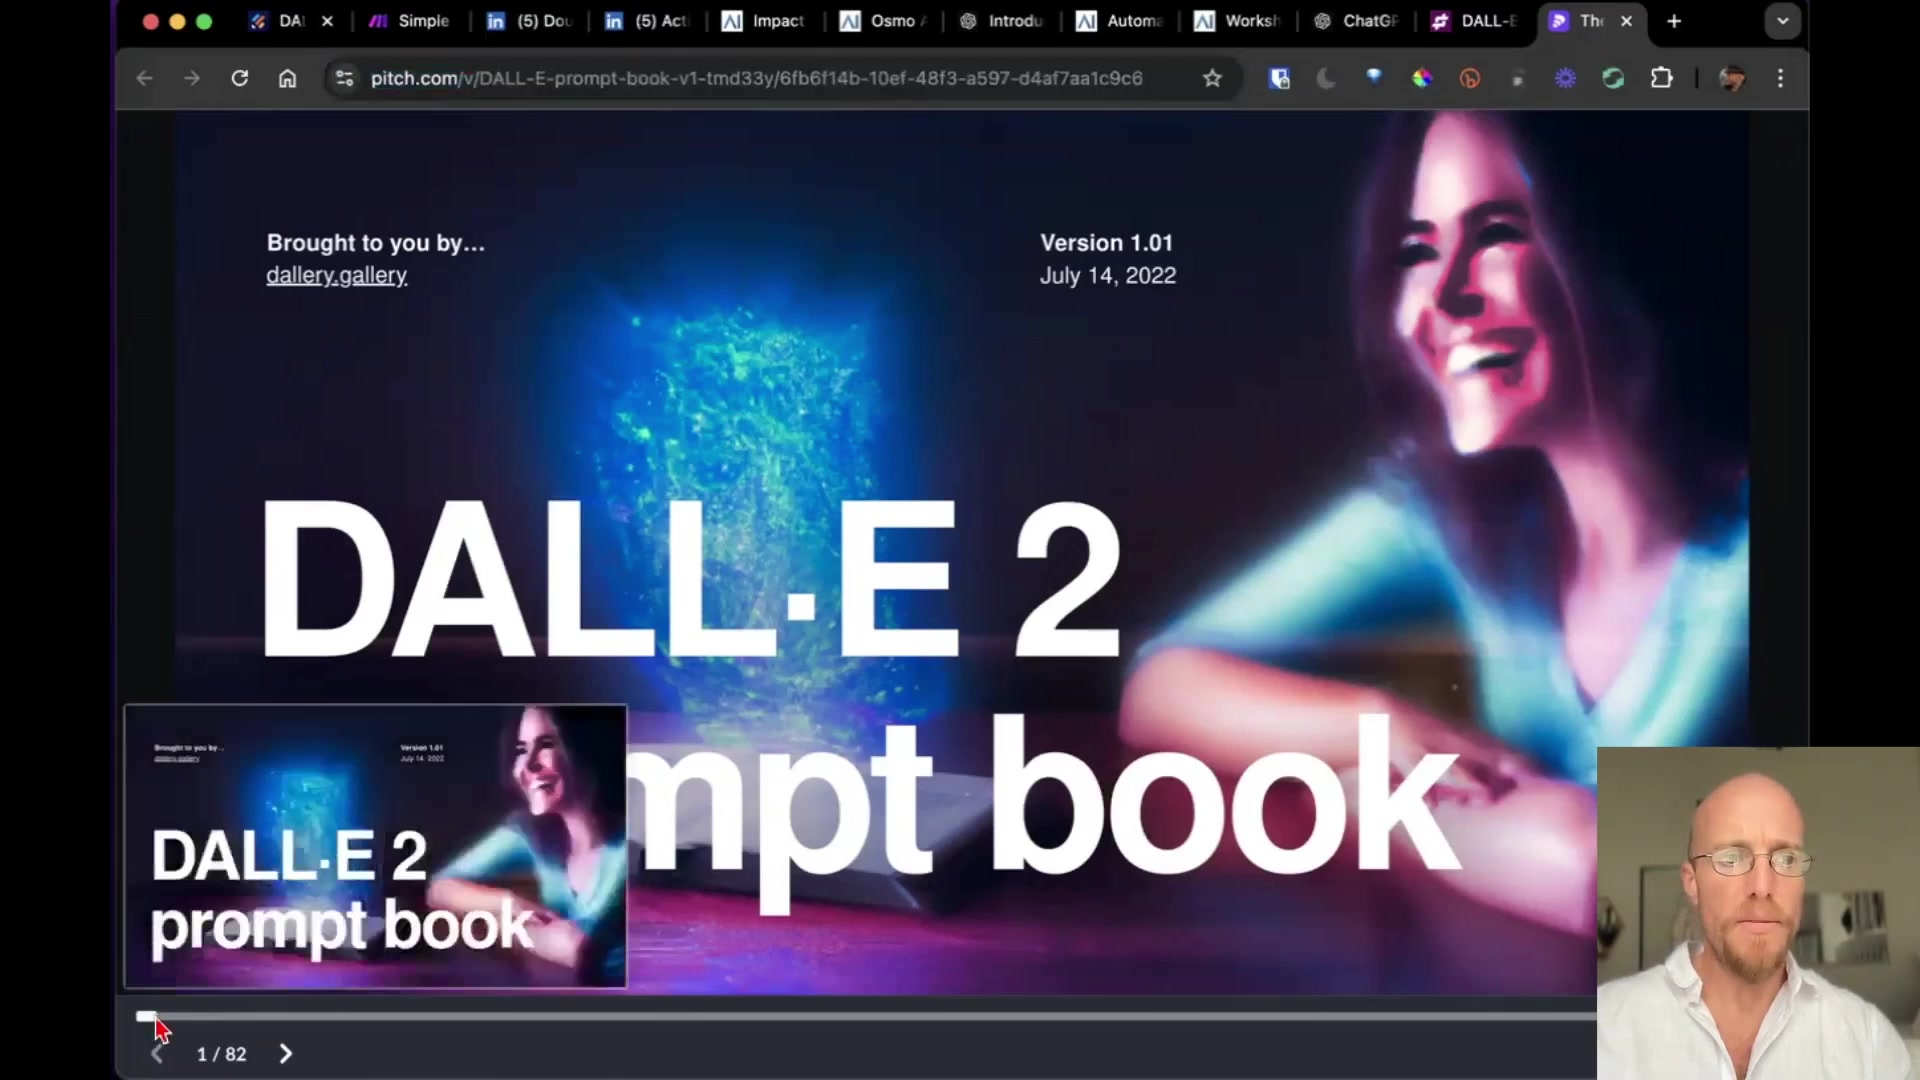Click the 'DALL·E 2' slide title
This screenshot has height=1080, width=1920.
coord(690,580)
